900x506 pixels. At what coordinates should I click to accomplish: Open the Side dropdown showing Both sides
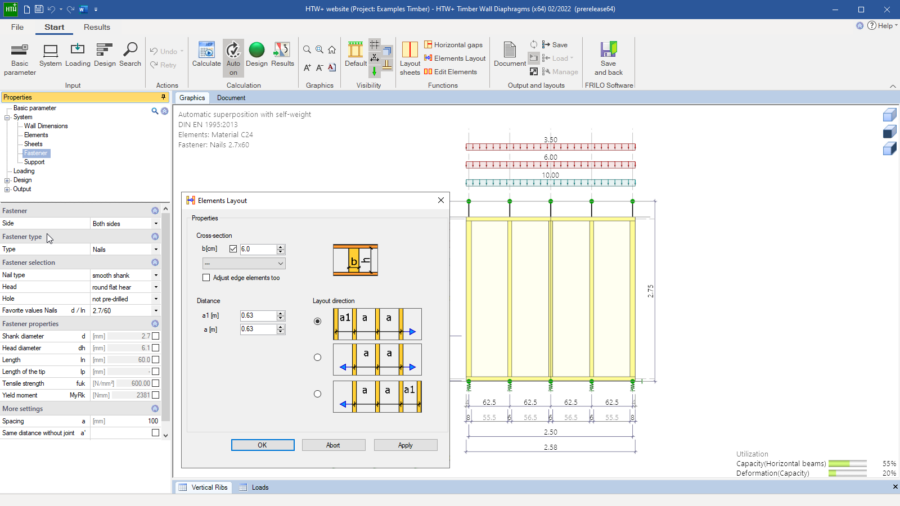[125, 223]
